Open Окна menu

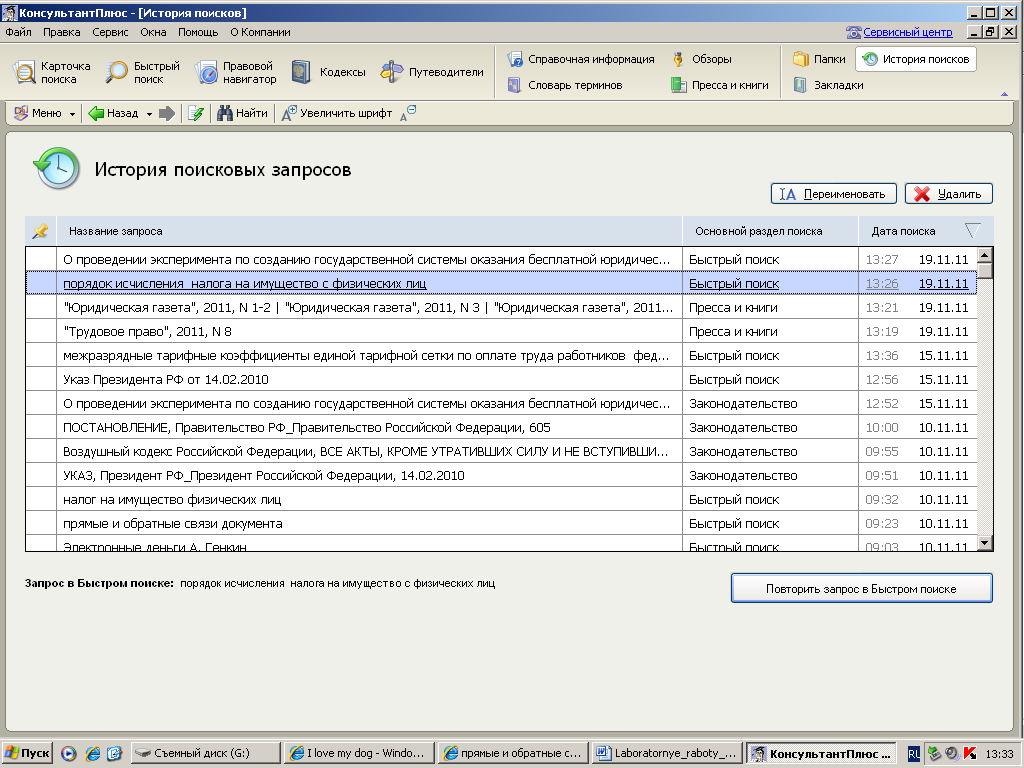click(x=153, y=32)
